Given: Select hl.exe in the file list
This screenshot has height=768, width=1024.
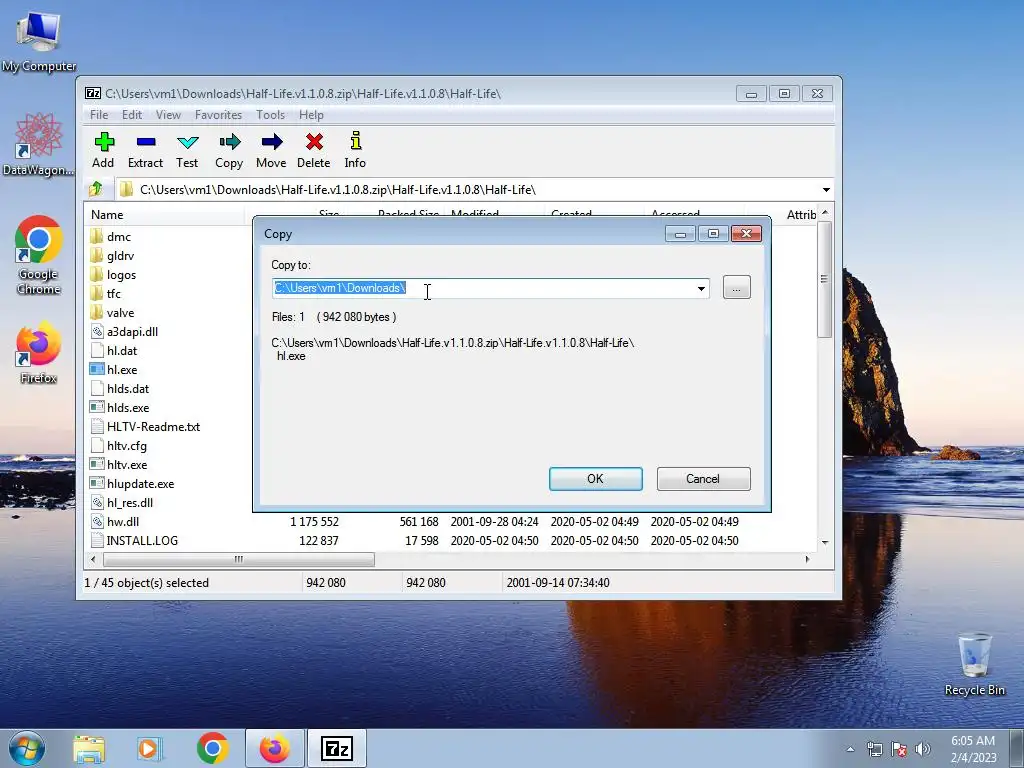Looking at the screenshot, I should coord(114,369).
